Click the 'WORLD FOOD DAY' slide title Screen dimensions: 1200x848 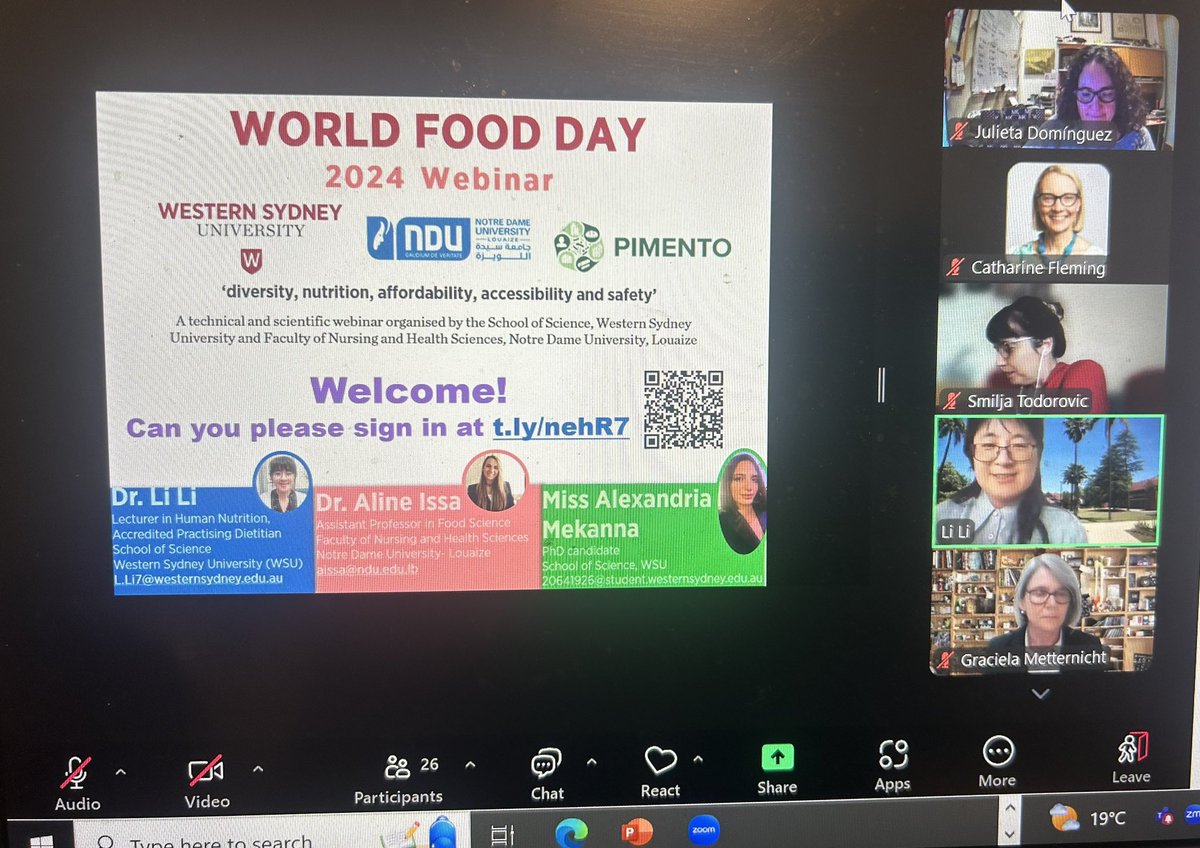(x=438, y=132)
